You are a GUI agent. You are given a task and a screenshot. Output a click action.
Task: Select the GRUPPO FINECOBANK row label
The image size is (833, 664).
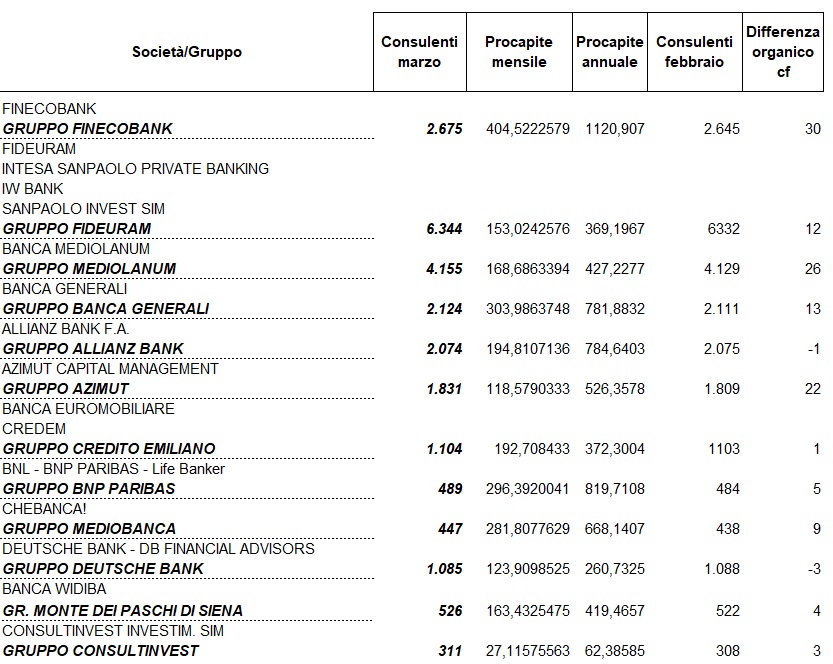(88, 129)
